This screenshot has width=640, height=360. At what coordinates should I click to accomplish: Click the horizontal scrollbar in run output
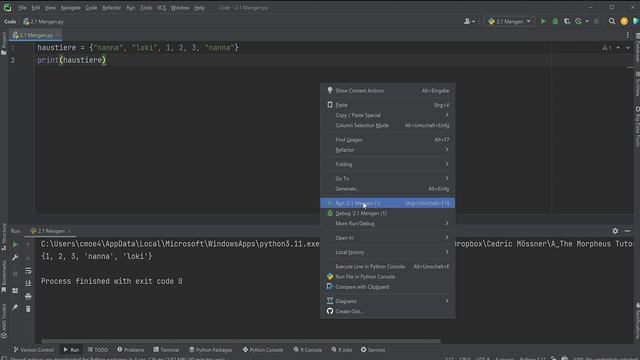pos(241,341)
